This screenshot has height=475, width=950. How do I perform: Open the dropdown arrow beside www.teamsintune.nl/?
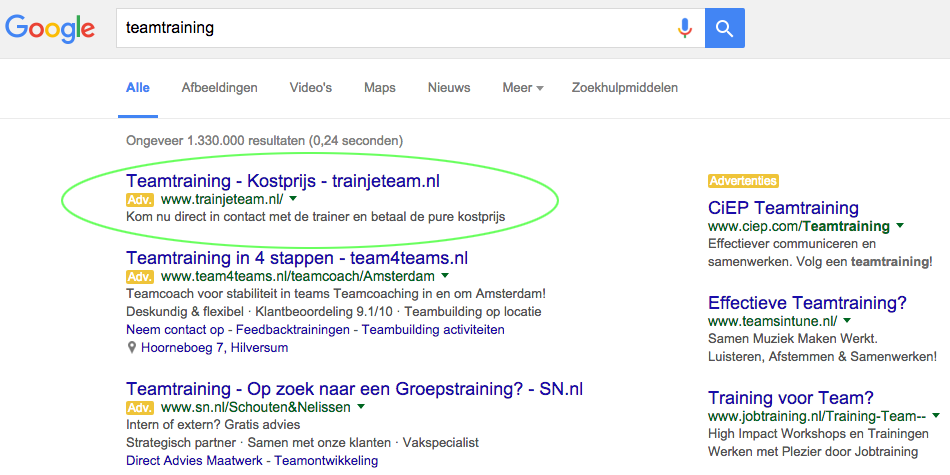pos(847,320)
